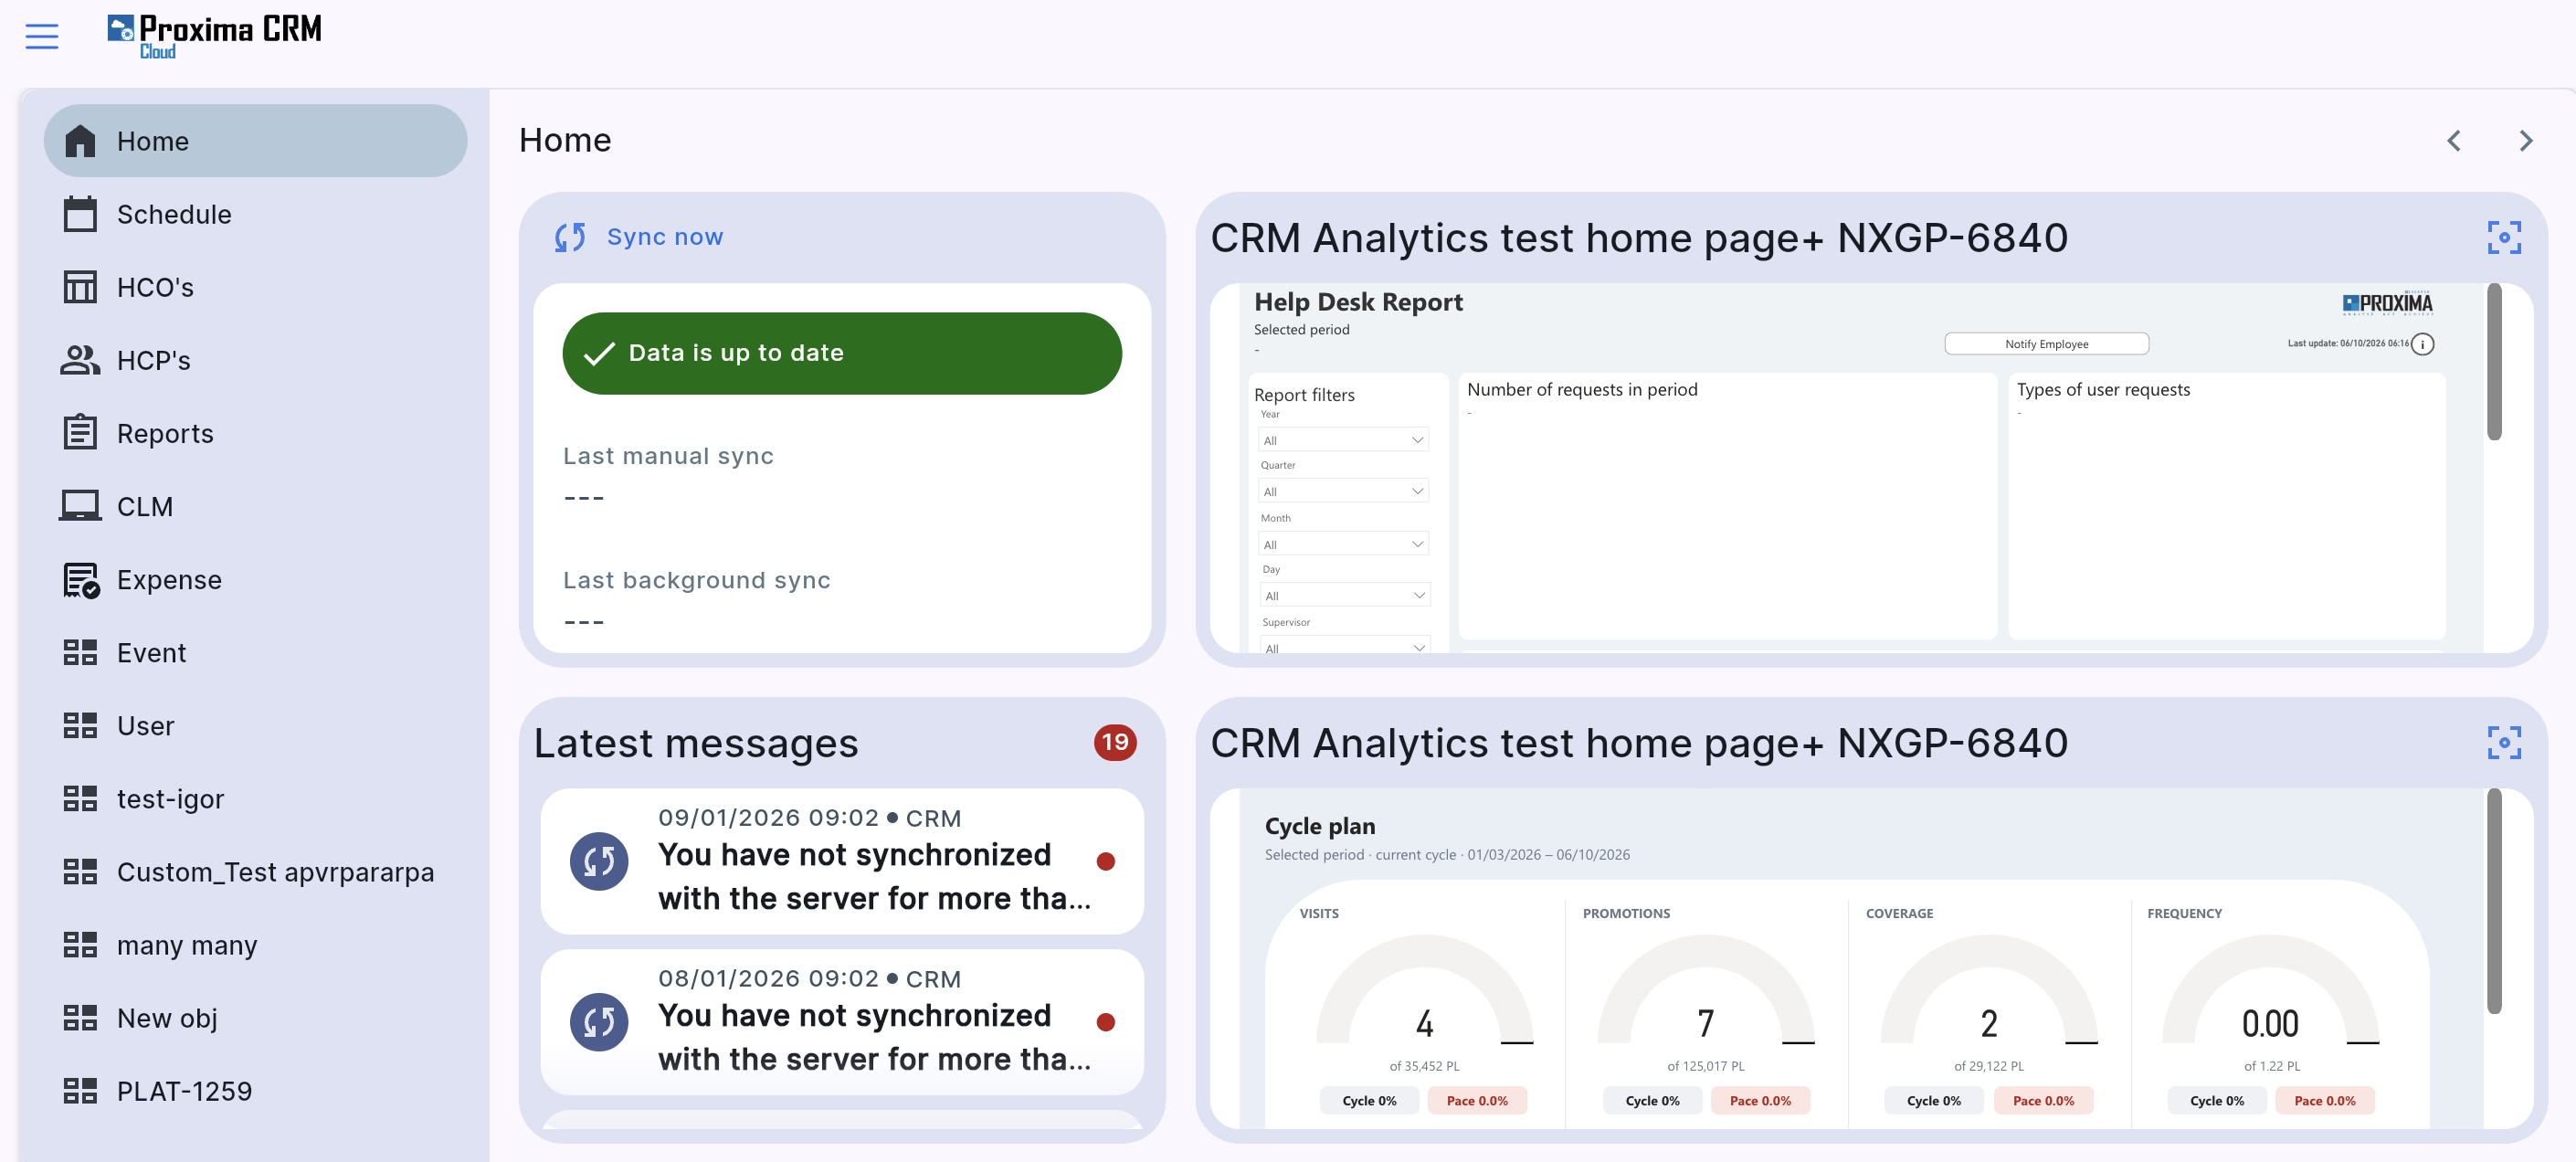
Task: Open the Month filter dropdown
Action: (1343, 544)
